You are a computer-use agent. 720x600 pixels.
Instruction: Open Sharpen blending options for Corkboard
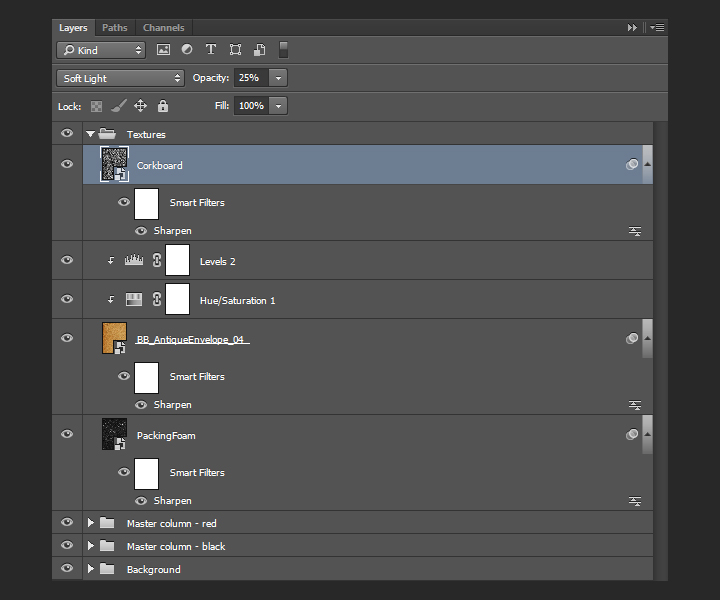[635, 231]
